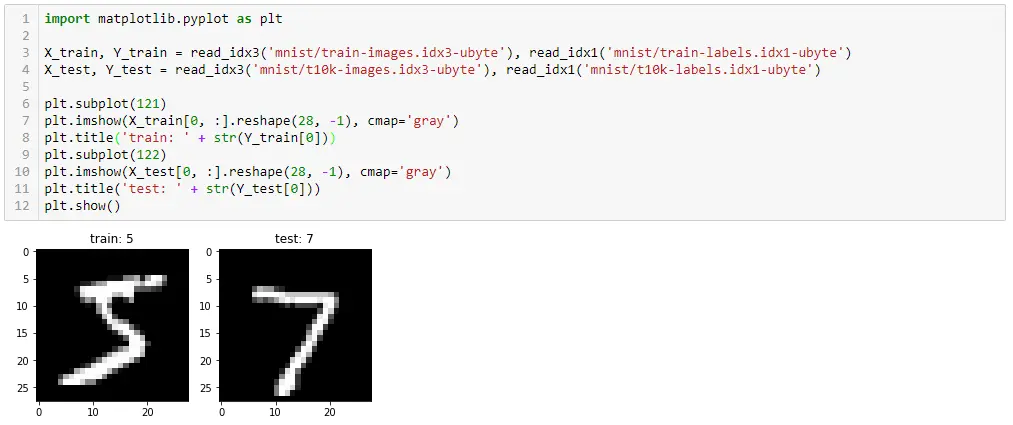This screenshot has width=1013, height=425.
Task: Click the 'test: 7' plot title
Action: (295, 240)
